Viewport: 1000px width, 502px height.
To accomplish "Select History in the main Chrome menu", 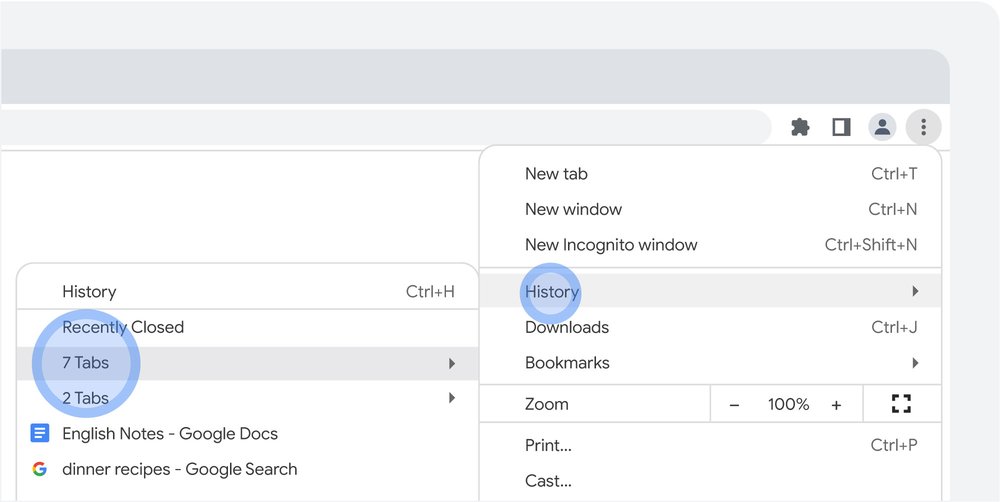I will tap(710, 292).
